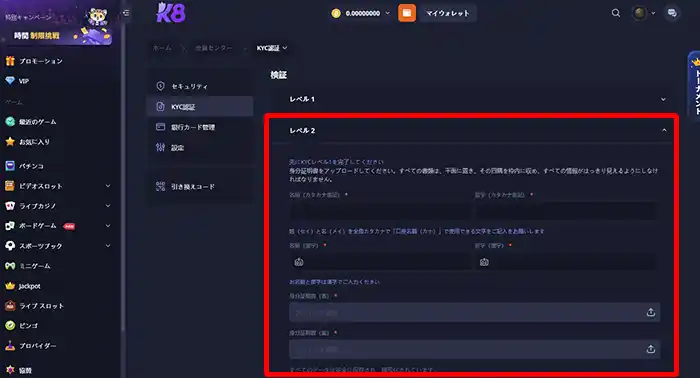Click the スポーツブック soccer ball icon
Screen dimensions: 700x378
pyautogui.click(x=10, y=245)
